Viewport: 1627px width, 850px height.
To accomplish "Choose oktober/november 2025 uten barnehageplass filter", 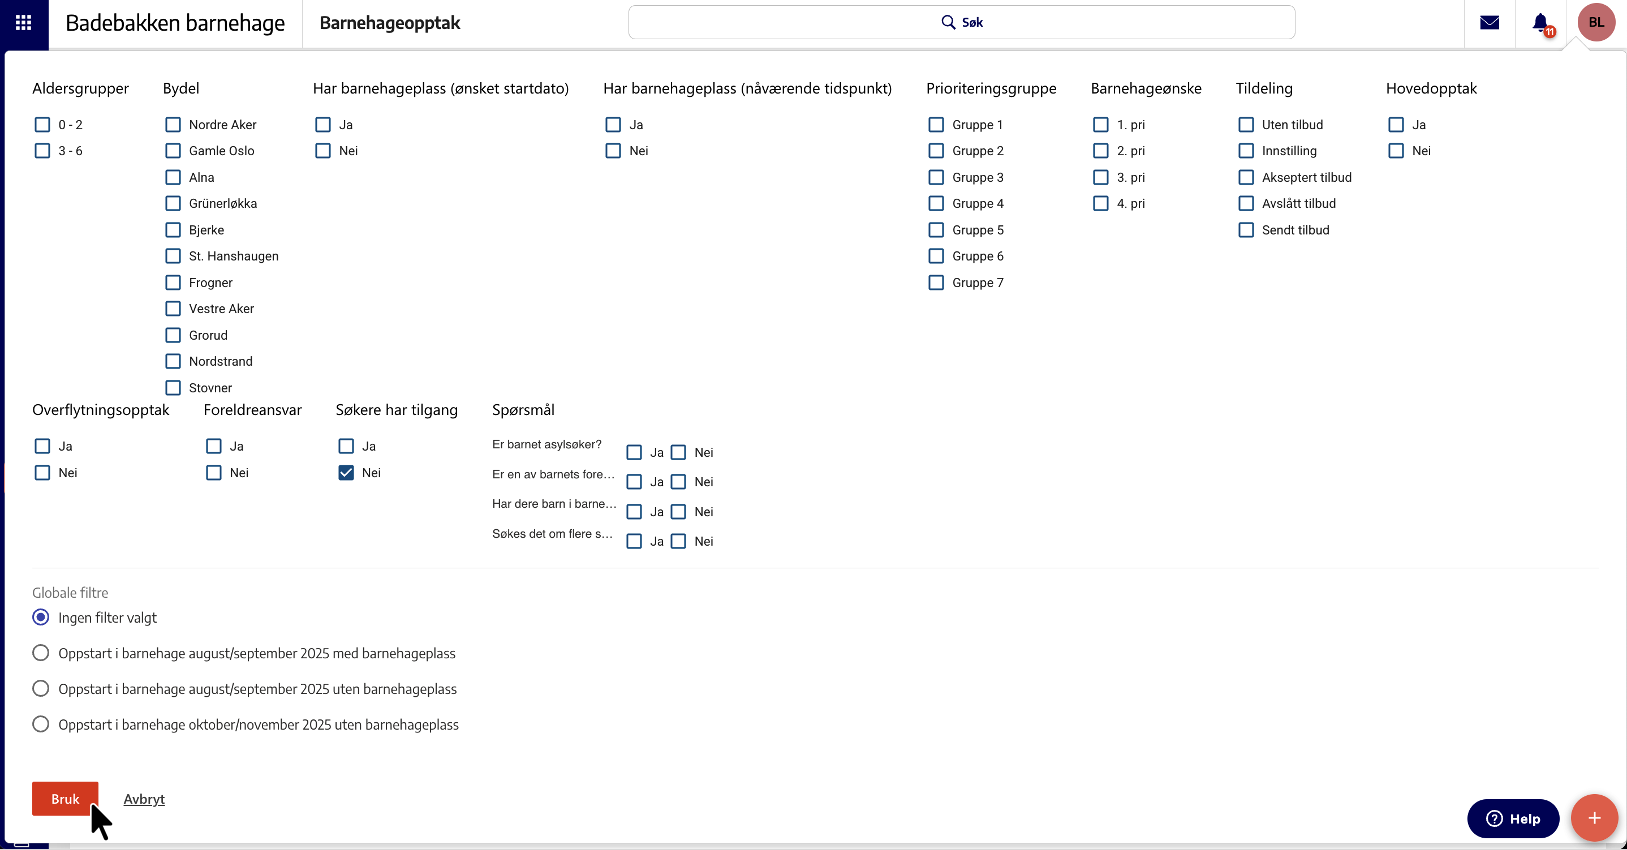I will tap(41, 725).
